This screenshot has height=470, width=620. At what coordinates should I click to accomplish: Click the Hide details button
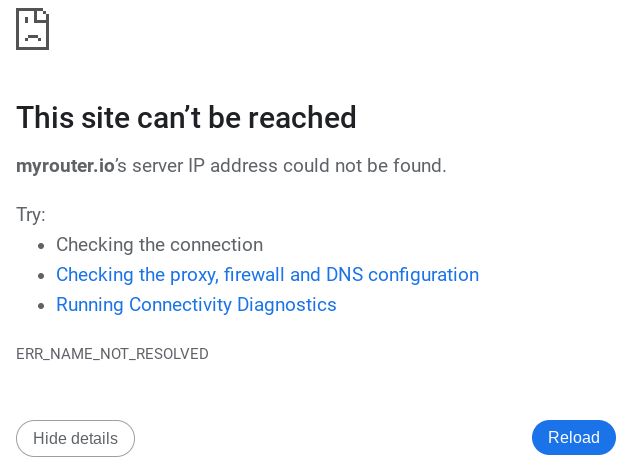click(75, 438)
